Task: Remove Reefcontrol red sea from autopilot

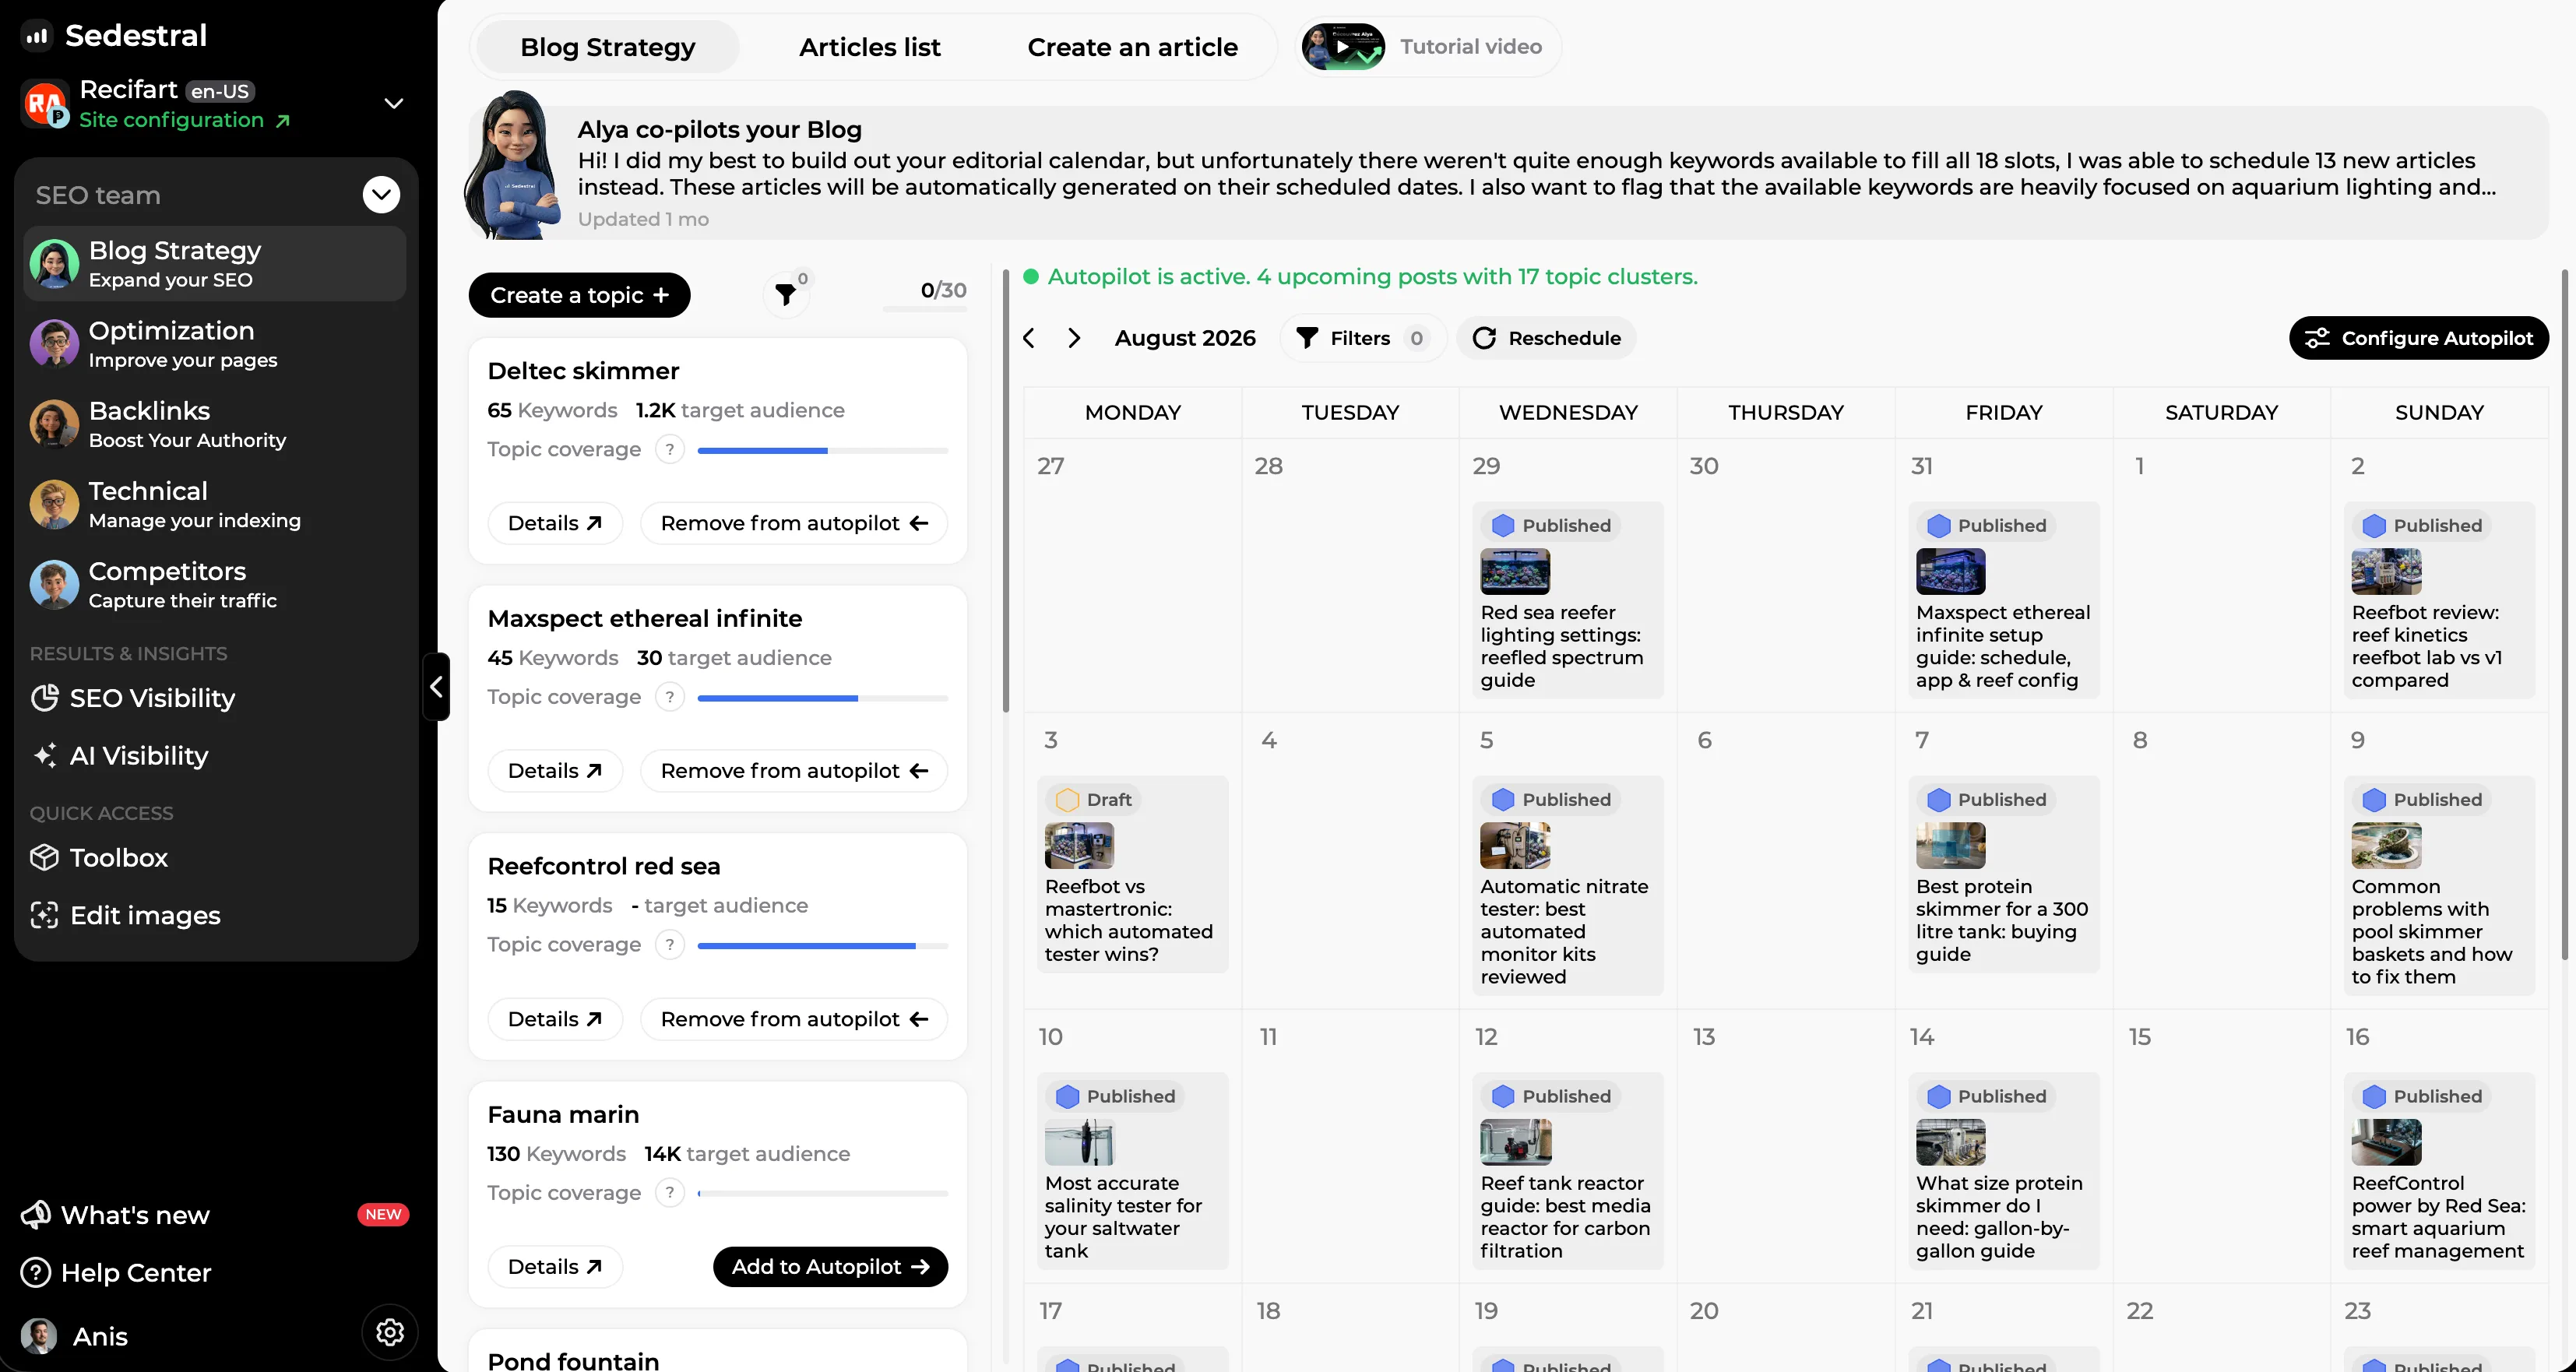Action: point(794,1019)
